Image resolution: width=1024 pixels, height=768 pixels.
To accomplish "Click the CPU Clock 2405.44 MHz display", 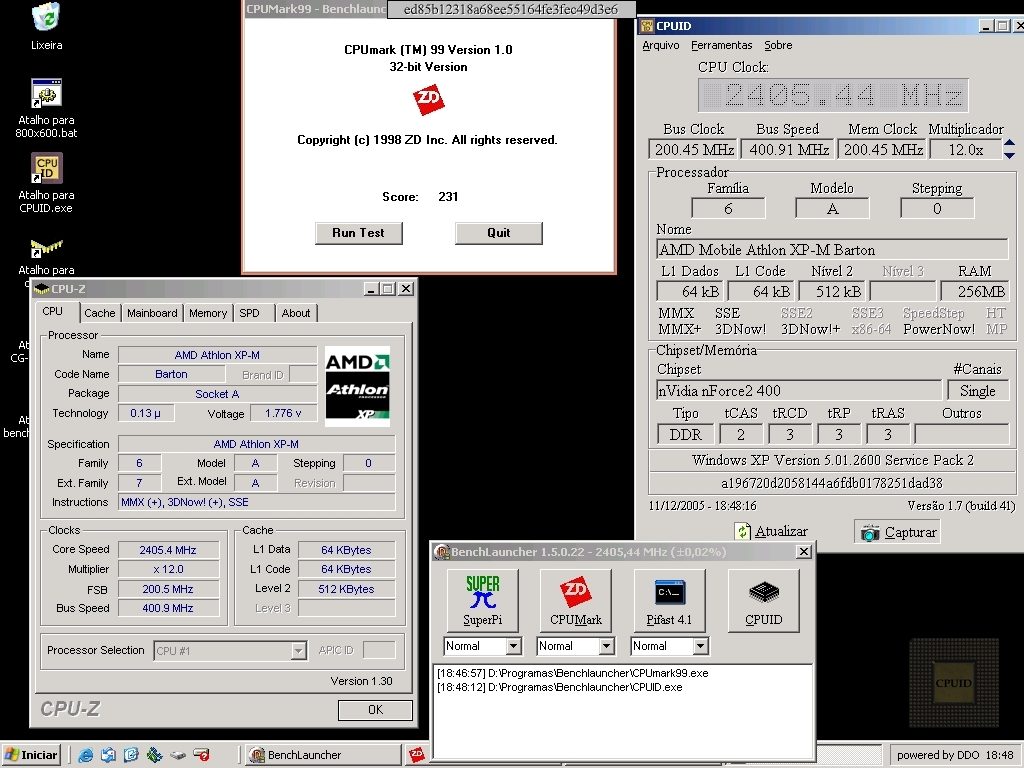I will point(833,95).
